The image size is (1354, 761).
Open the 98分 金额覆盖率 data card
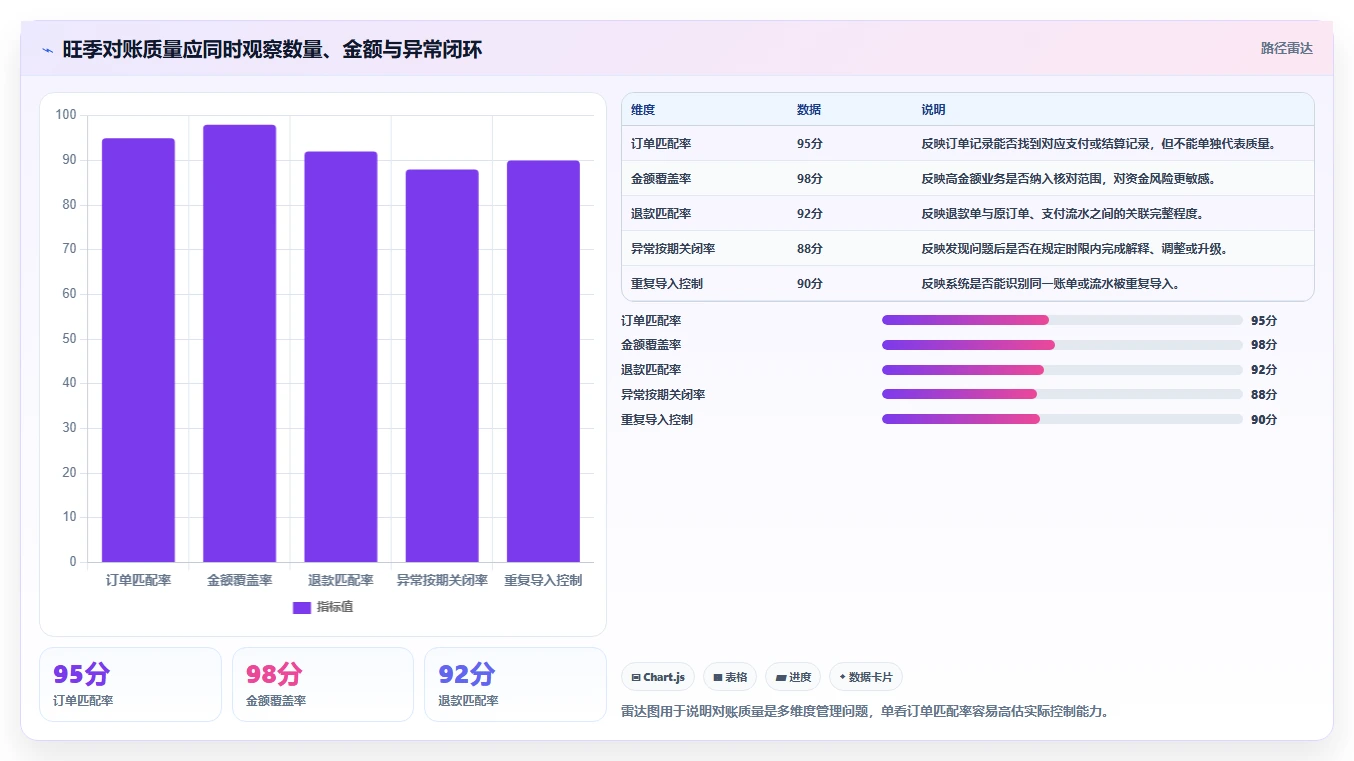(323, 684)
